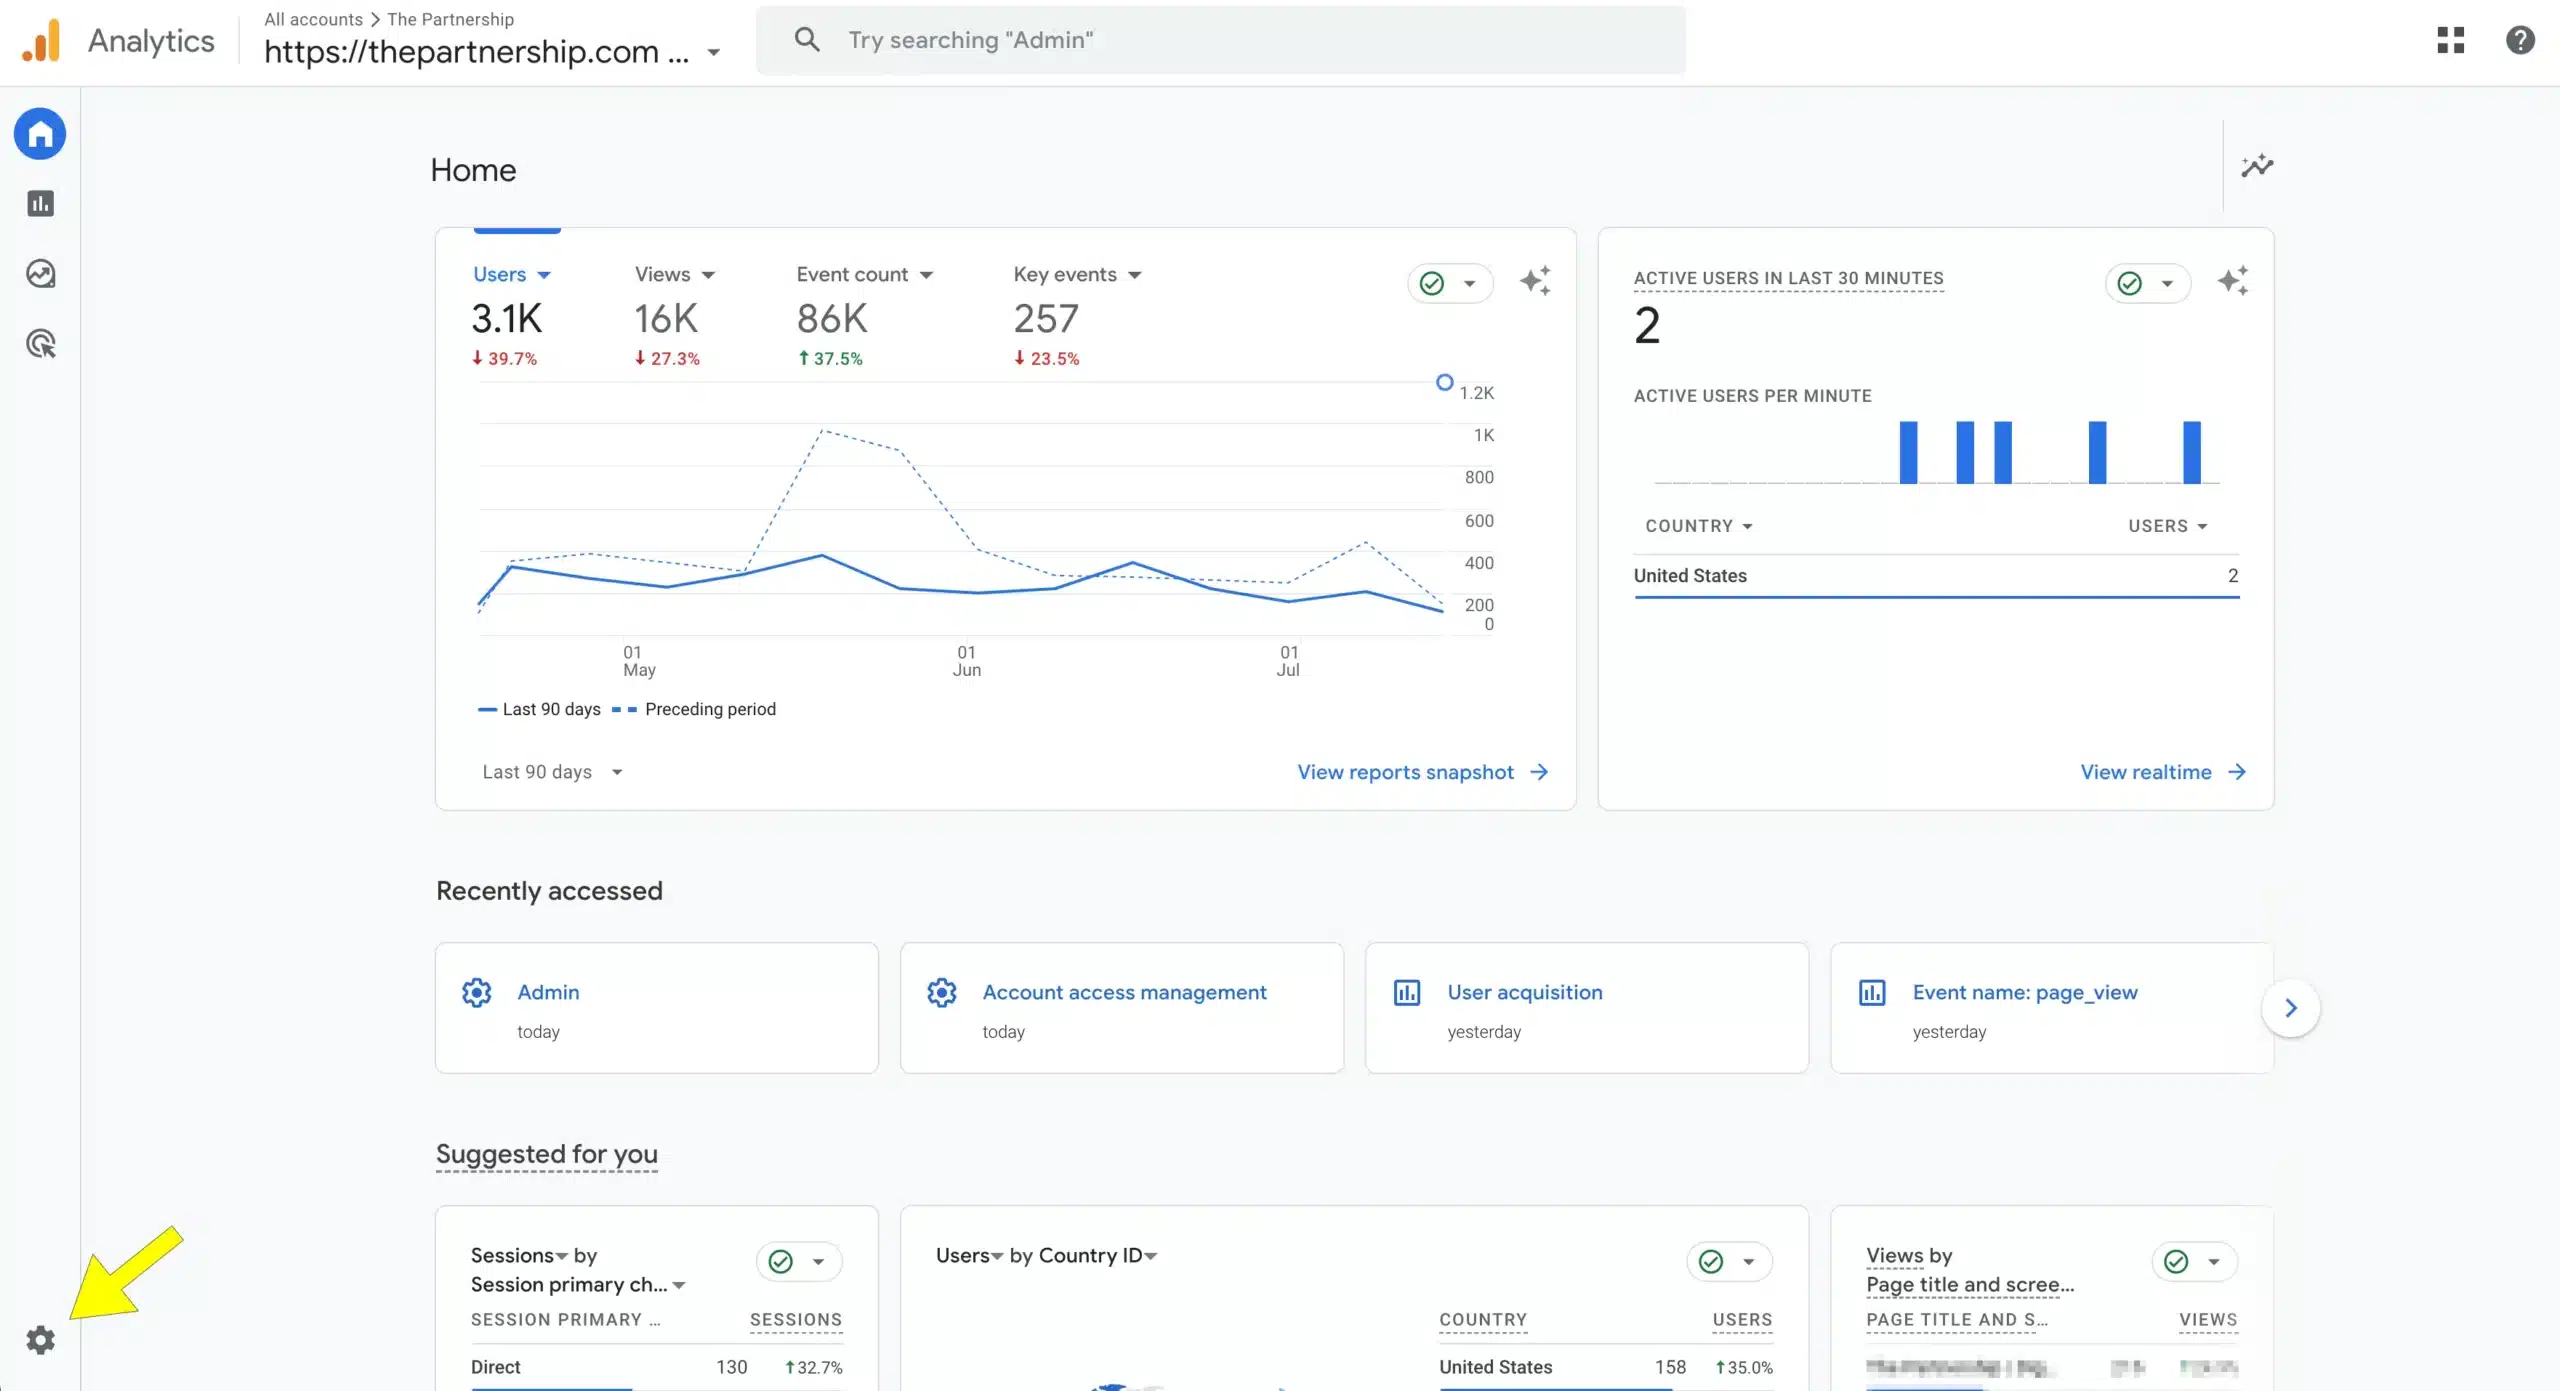This screenshot has width=2560, height=1391.
Task: Open the Google apps grid icon
Action: coord(2451,40)
